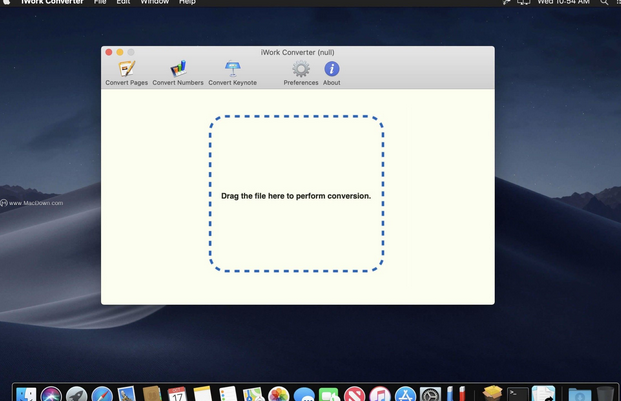Open Safari compass icon in Dock
This screenshot has height=401, width=621.
(x=102, y=394)
